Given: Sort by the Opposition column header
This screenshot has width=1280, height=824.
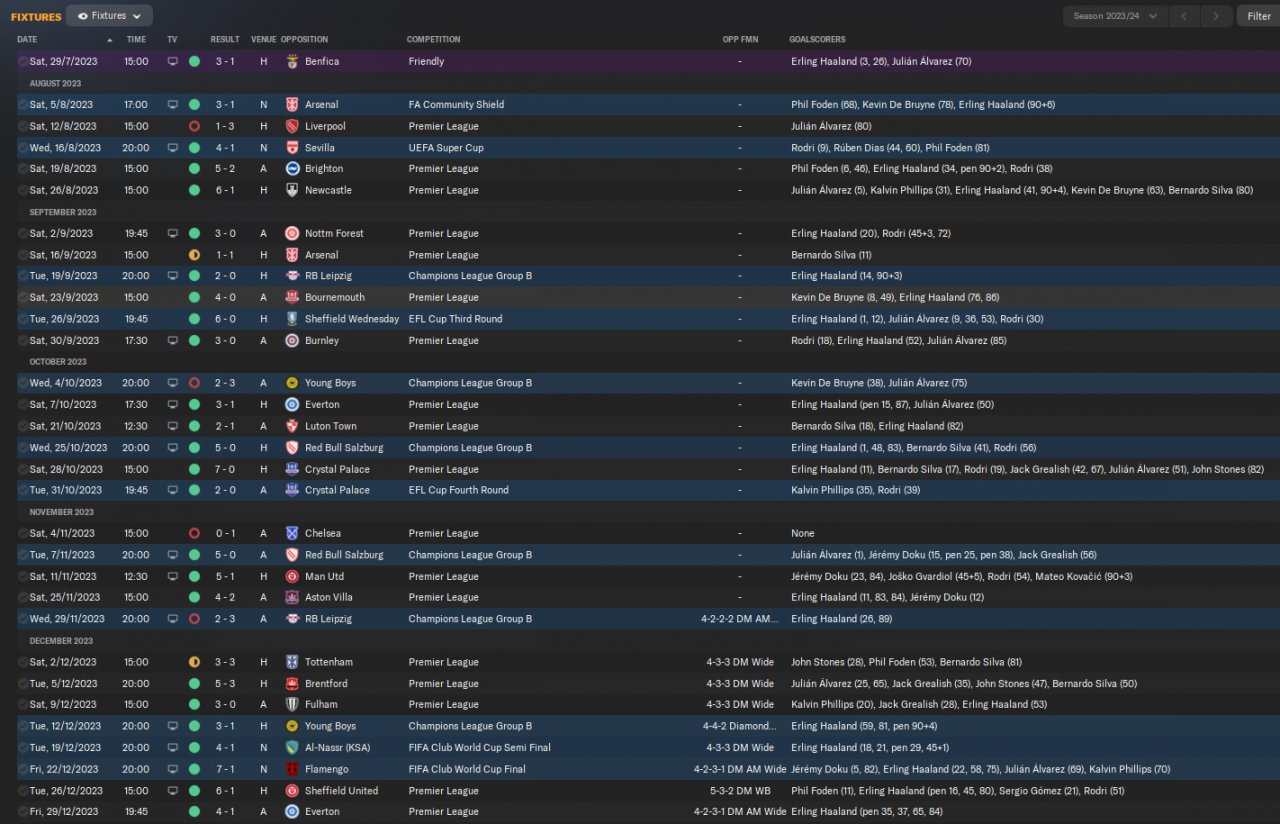Looking at the screenshot, I should point(304,39).
